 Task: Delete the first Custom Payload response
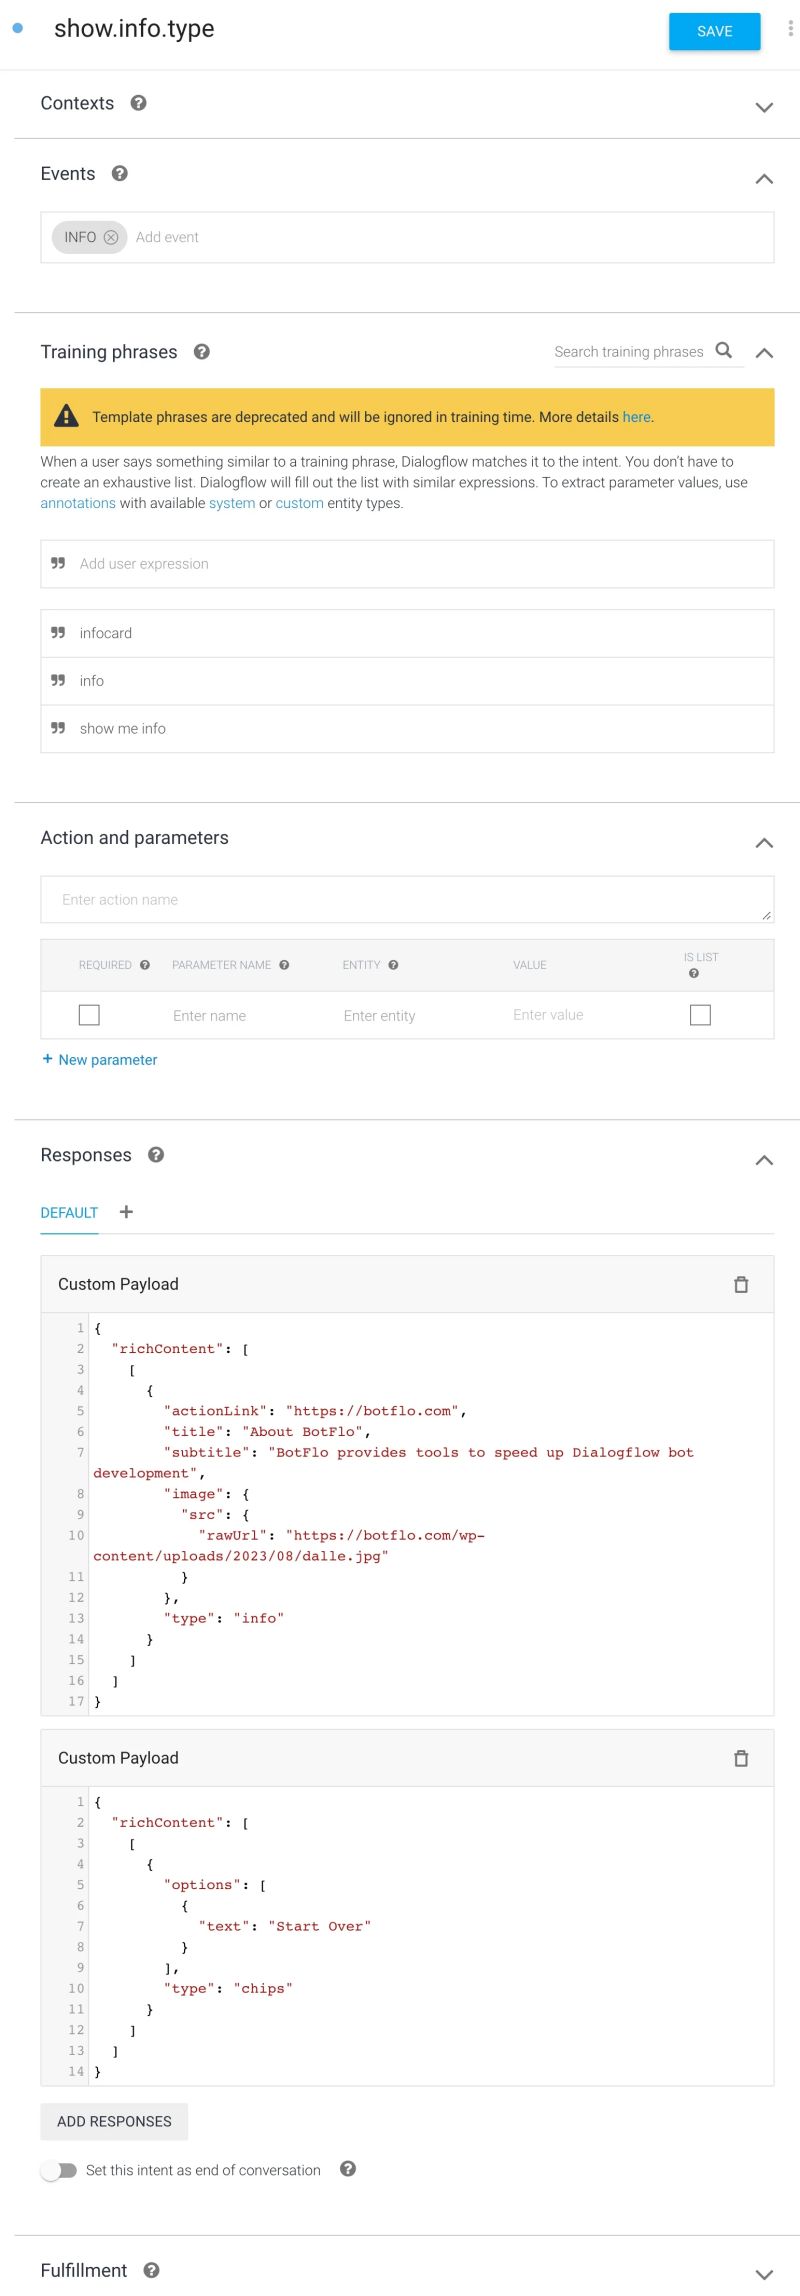[741, 1285]
